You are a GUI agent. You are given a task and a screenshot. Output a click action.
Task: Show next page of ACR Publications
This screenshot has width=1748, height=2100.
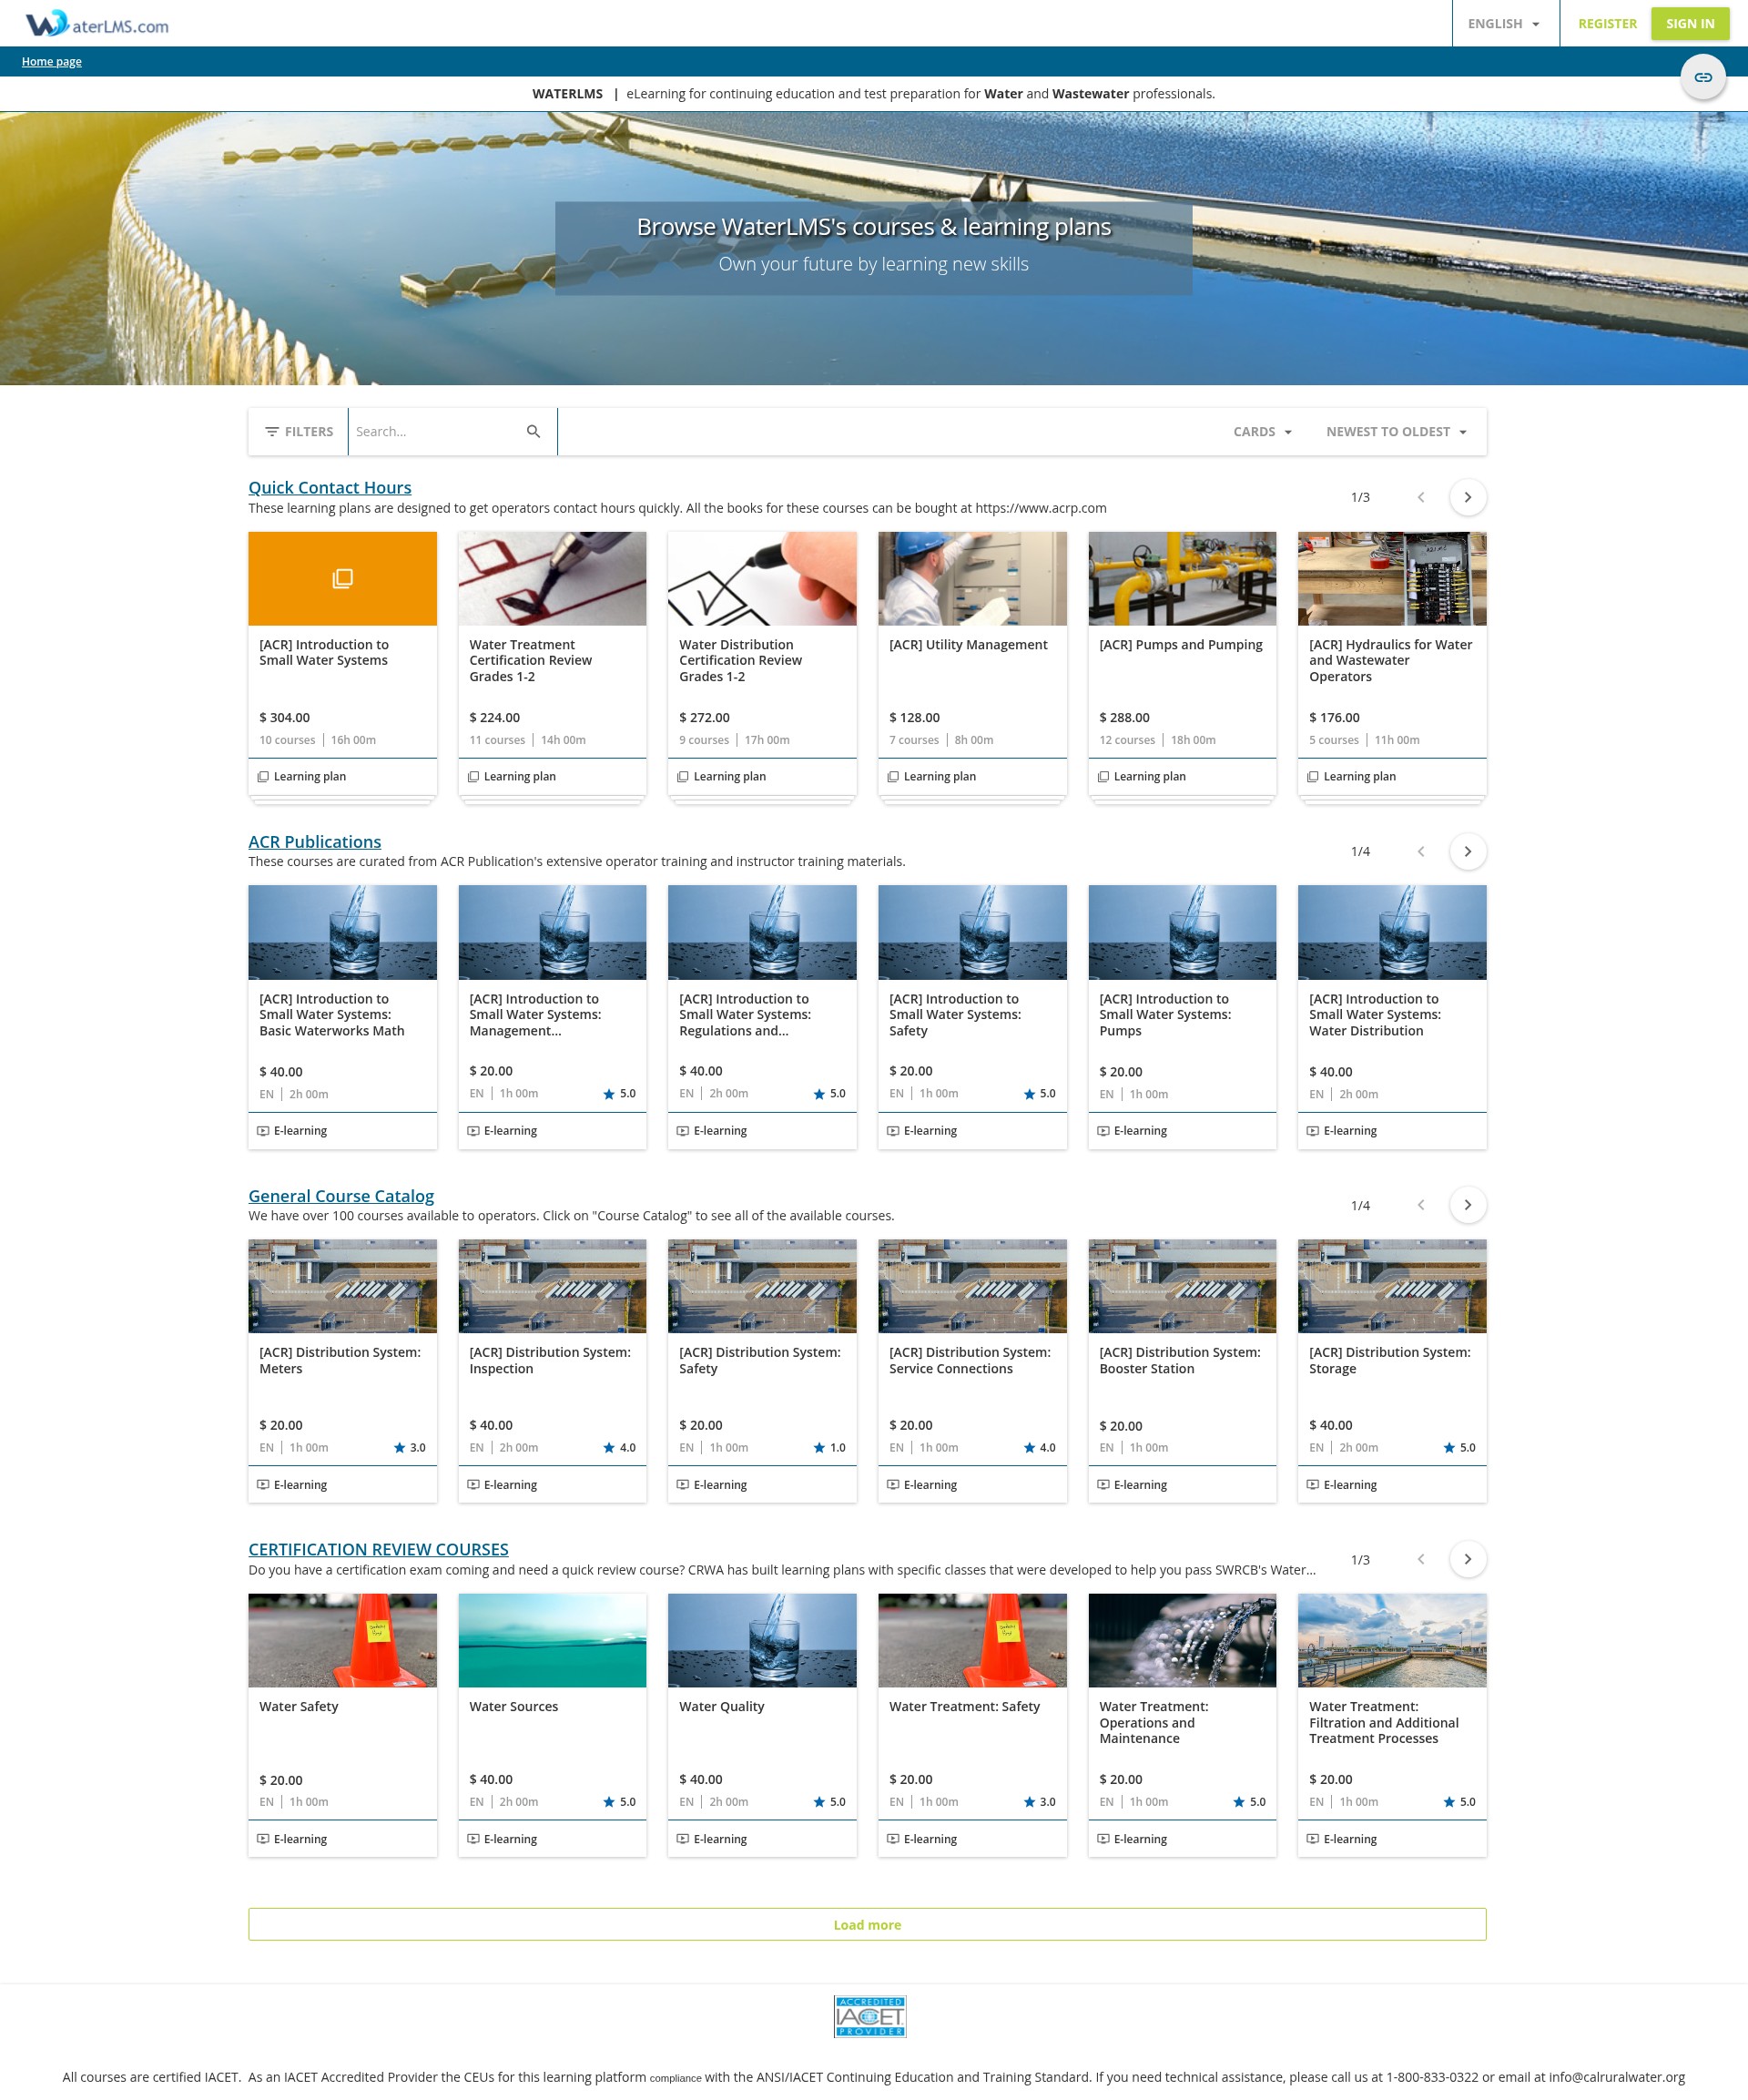tap(1467, 851)
